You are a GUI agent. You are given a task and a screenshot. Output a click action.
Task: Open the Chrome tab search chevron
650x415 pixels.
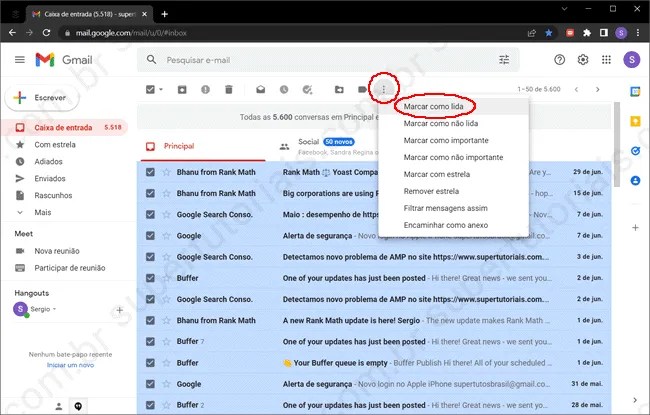[x=565, y=9]
